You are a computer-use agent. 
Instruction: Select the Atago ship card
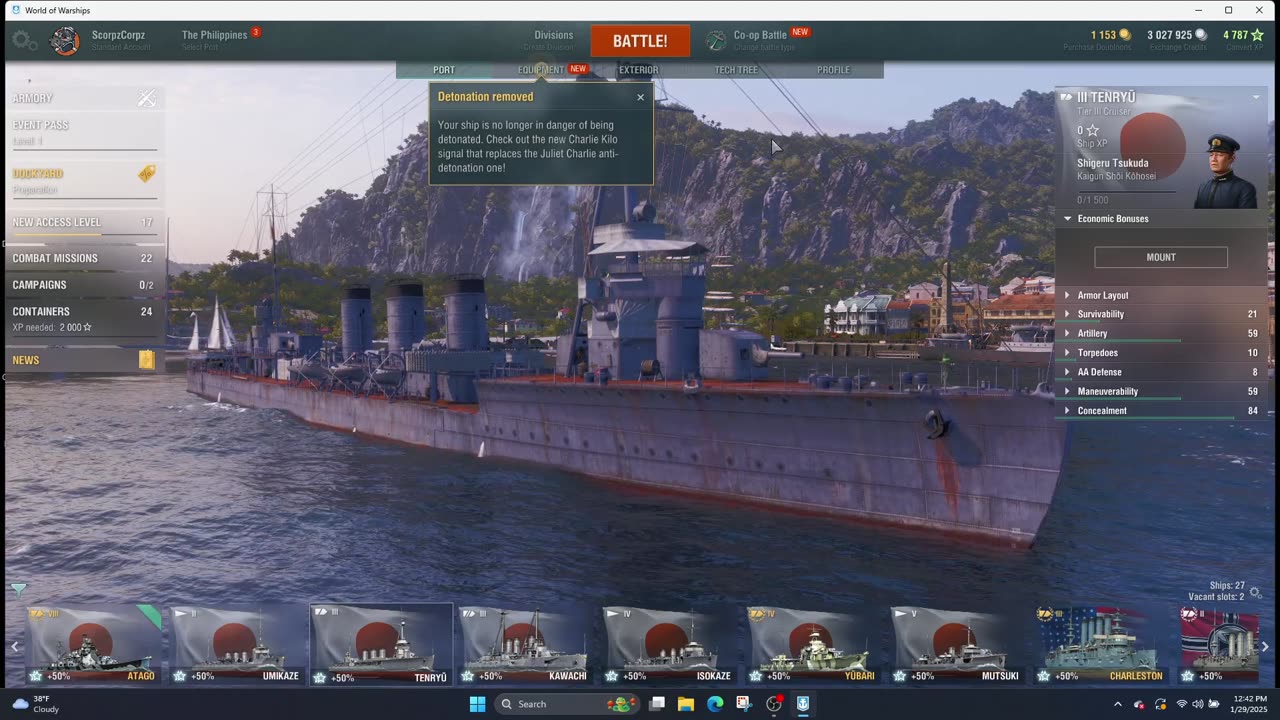coord(93,644)
